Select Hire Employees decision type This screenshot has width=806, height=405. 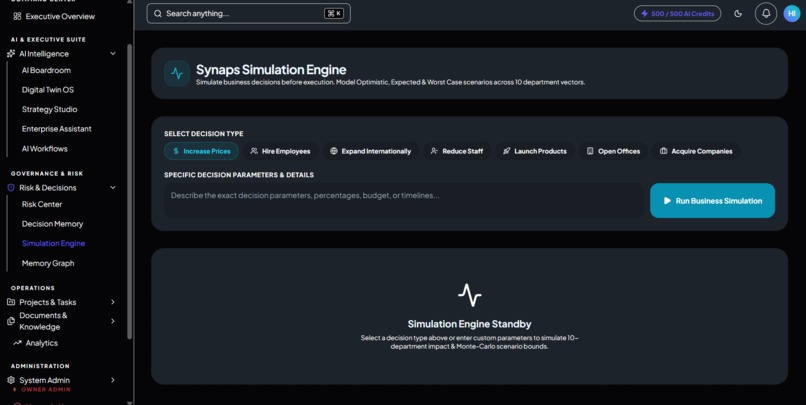tap(280, 151)
